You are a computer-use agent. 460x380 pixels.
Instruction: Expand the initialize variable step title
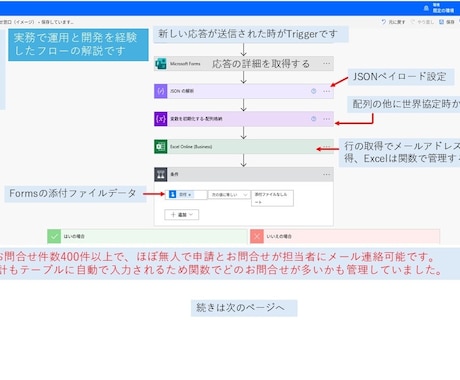pos(196,119)
